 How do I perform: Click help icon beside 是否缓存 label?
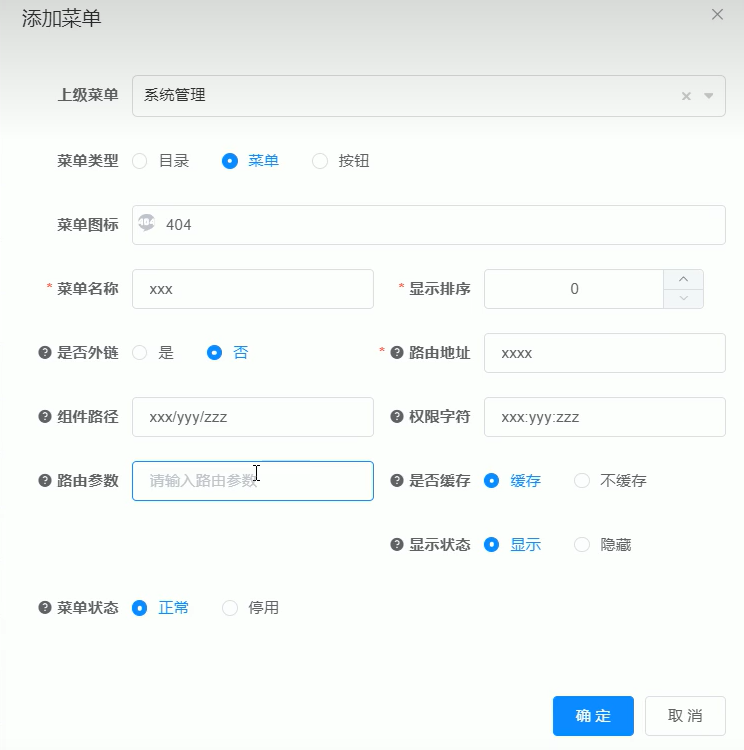(x=396, y=480)
